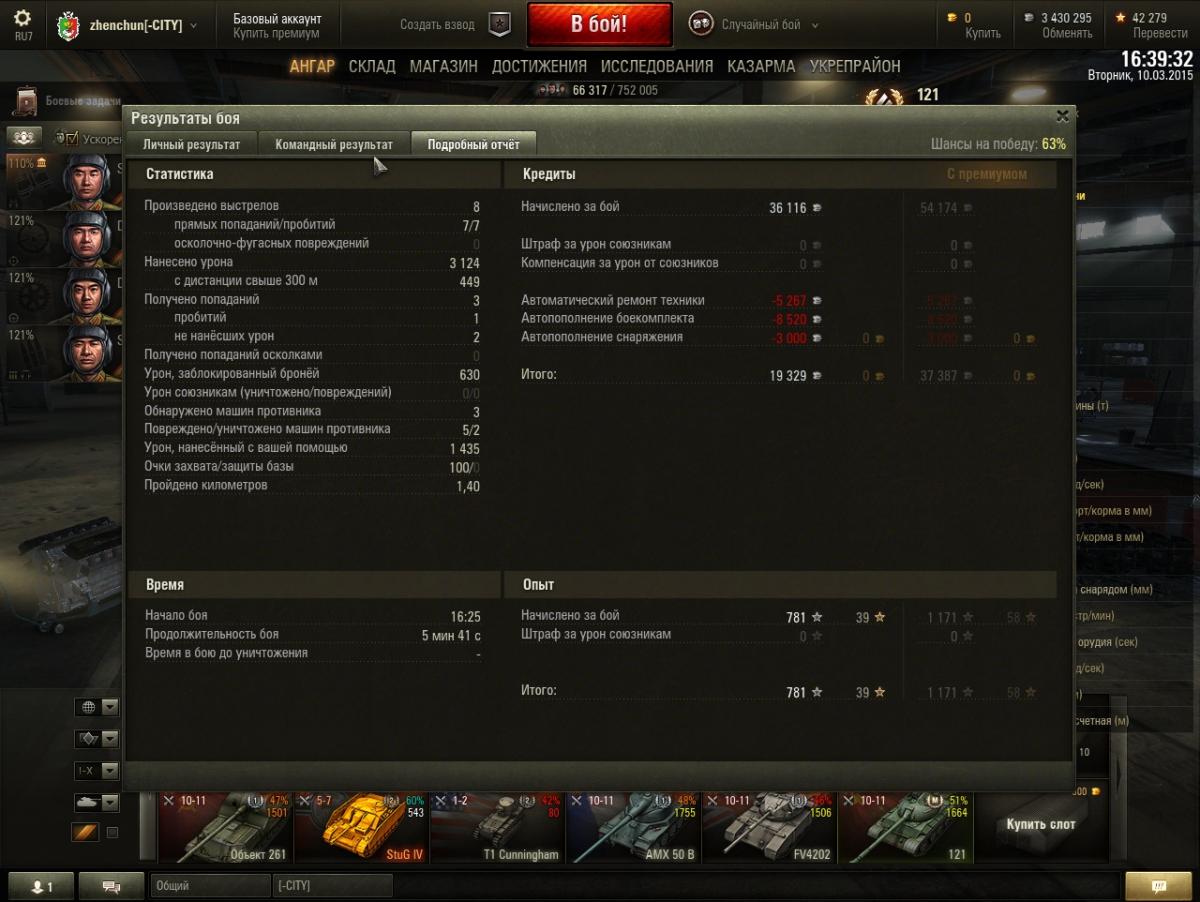
Task: Click the 36 116 credits earned value
Action: pyautogui.click(x=788, y=208)
